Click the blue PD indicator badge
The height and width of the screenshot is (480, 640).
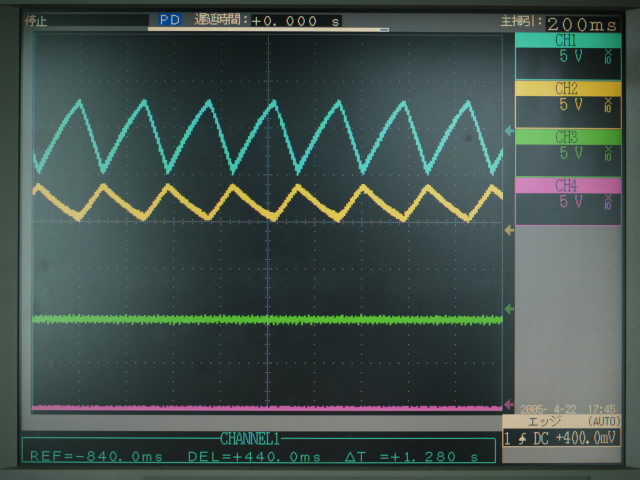169,20
